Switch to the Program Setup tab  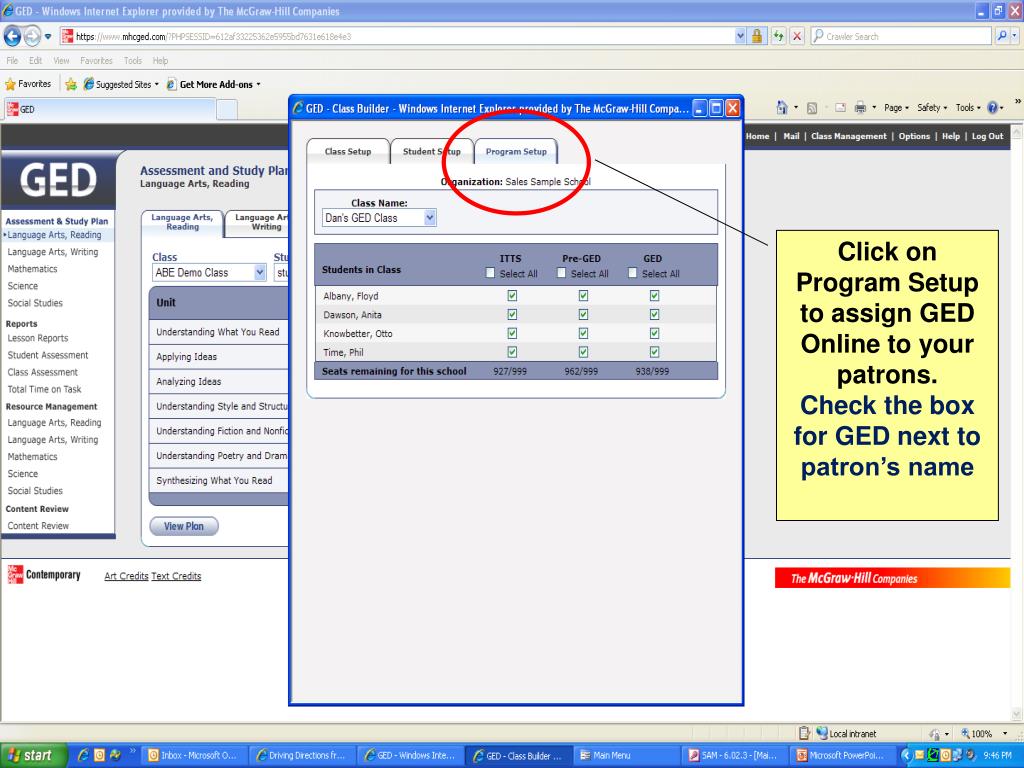click(x=516, y=152)
